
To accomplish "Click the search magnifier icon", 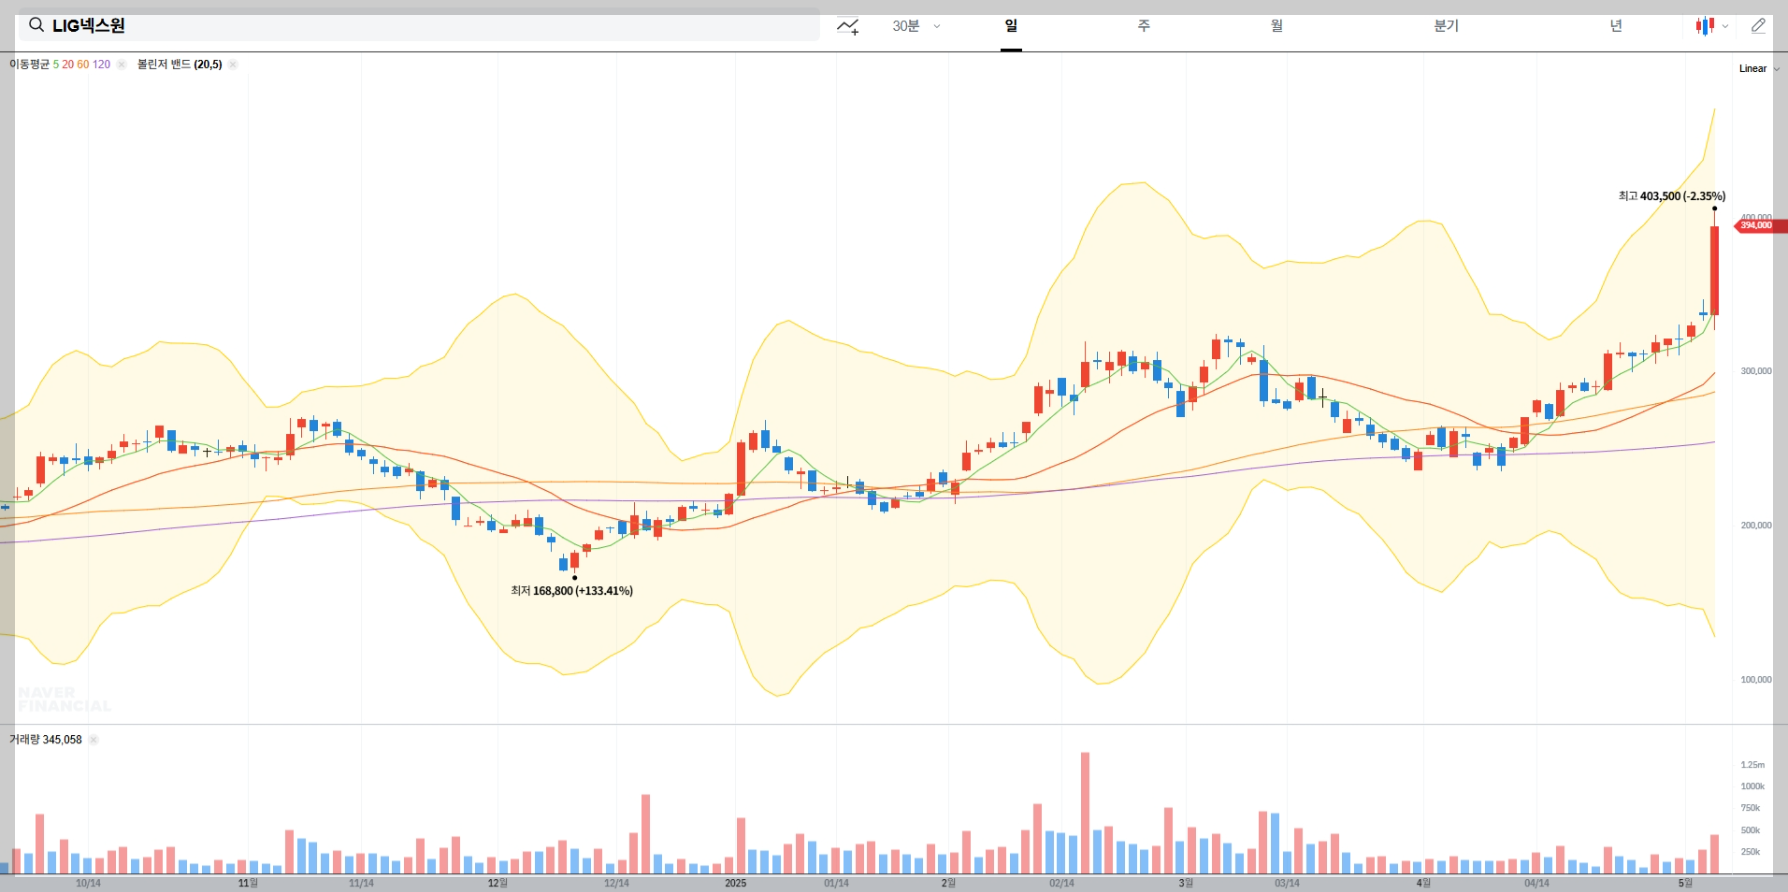I will click(36, 25).
